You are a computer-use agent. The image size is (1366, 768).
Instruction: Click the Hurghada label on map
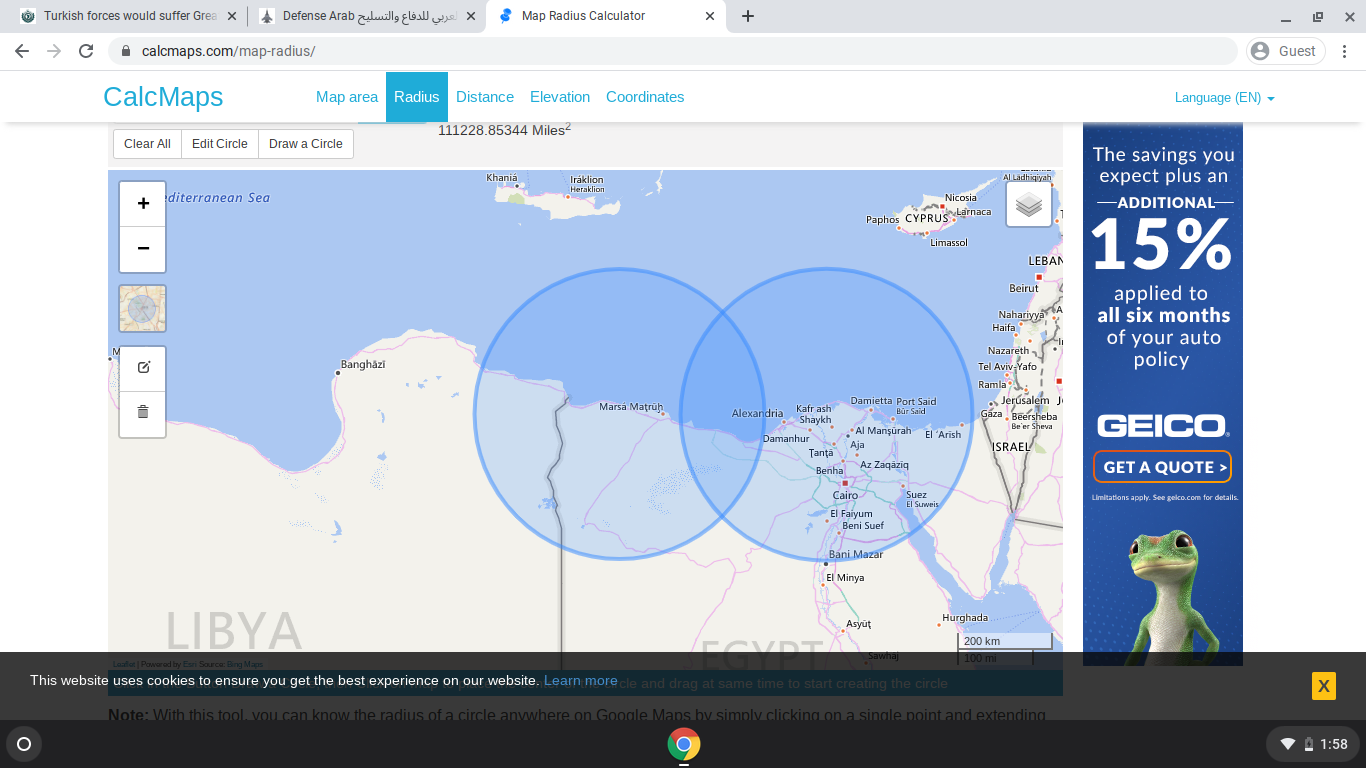[965, 618]
